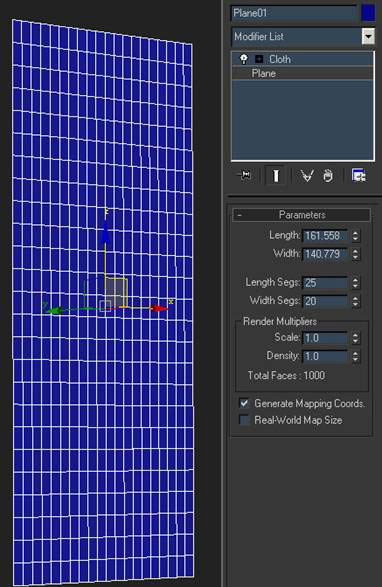This screenshot has height=587, width=382.
Task: Open Configure Modifier Sets icon
Action: tap(358, 175)
